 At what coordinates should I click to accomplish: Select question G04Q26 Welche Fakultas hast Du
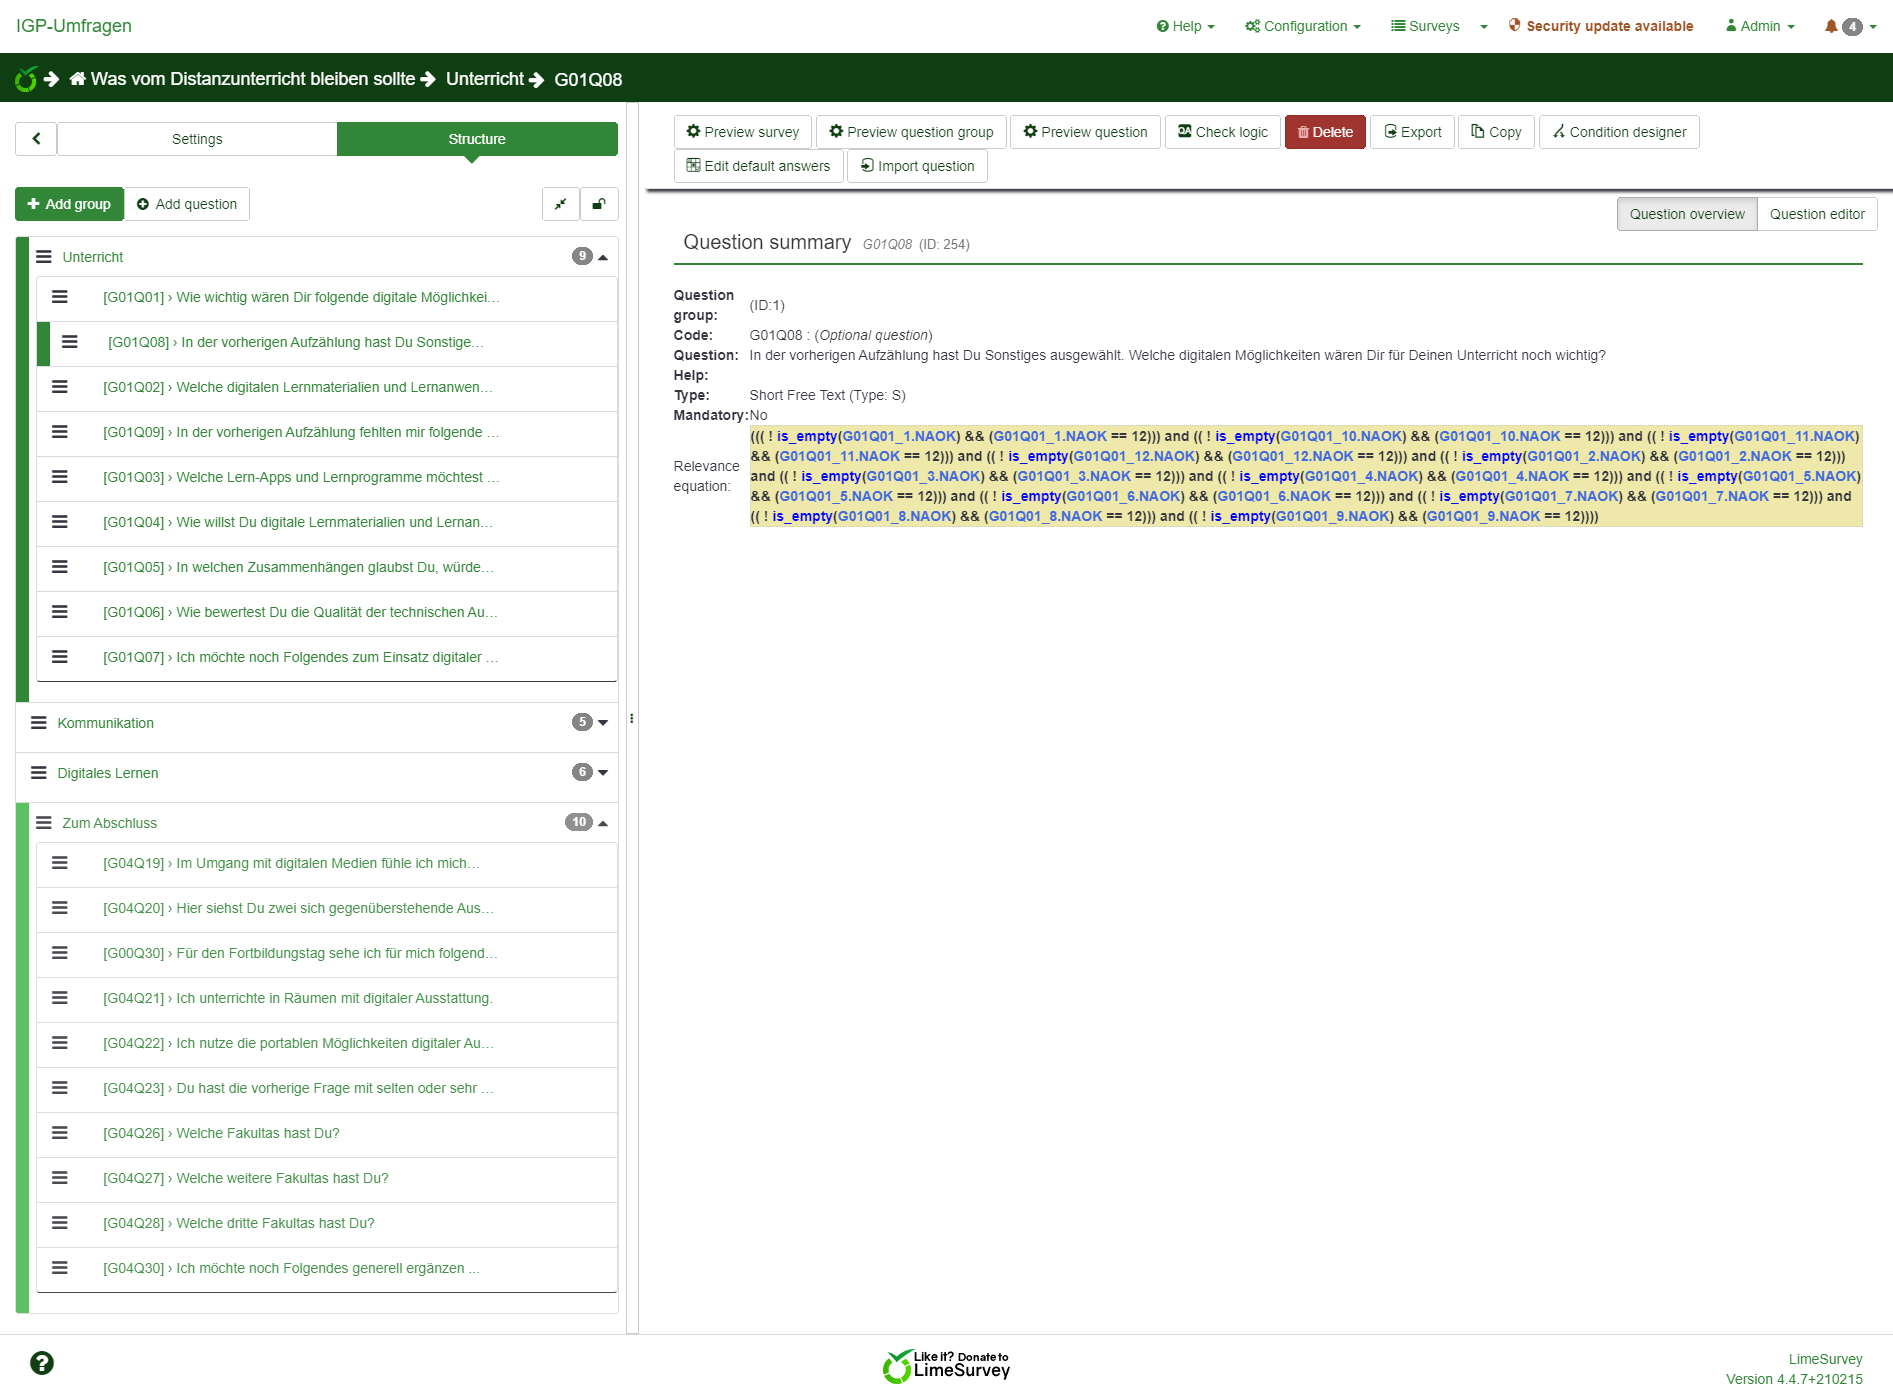[x=258, y=1133]
